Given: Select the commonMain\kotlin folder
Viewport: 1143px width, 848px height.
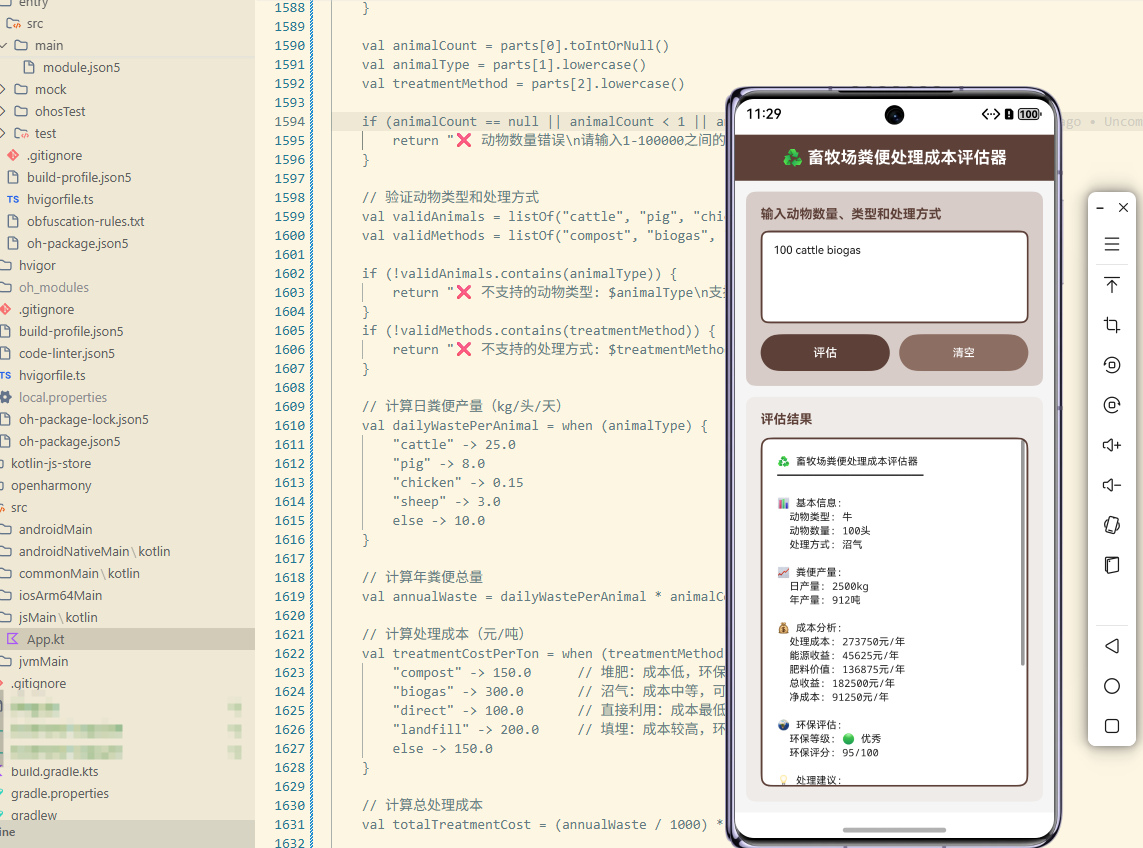Looking at the screenshot, I should coord(79,573).
